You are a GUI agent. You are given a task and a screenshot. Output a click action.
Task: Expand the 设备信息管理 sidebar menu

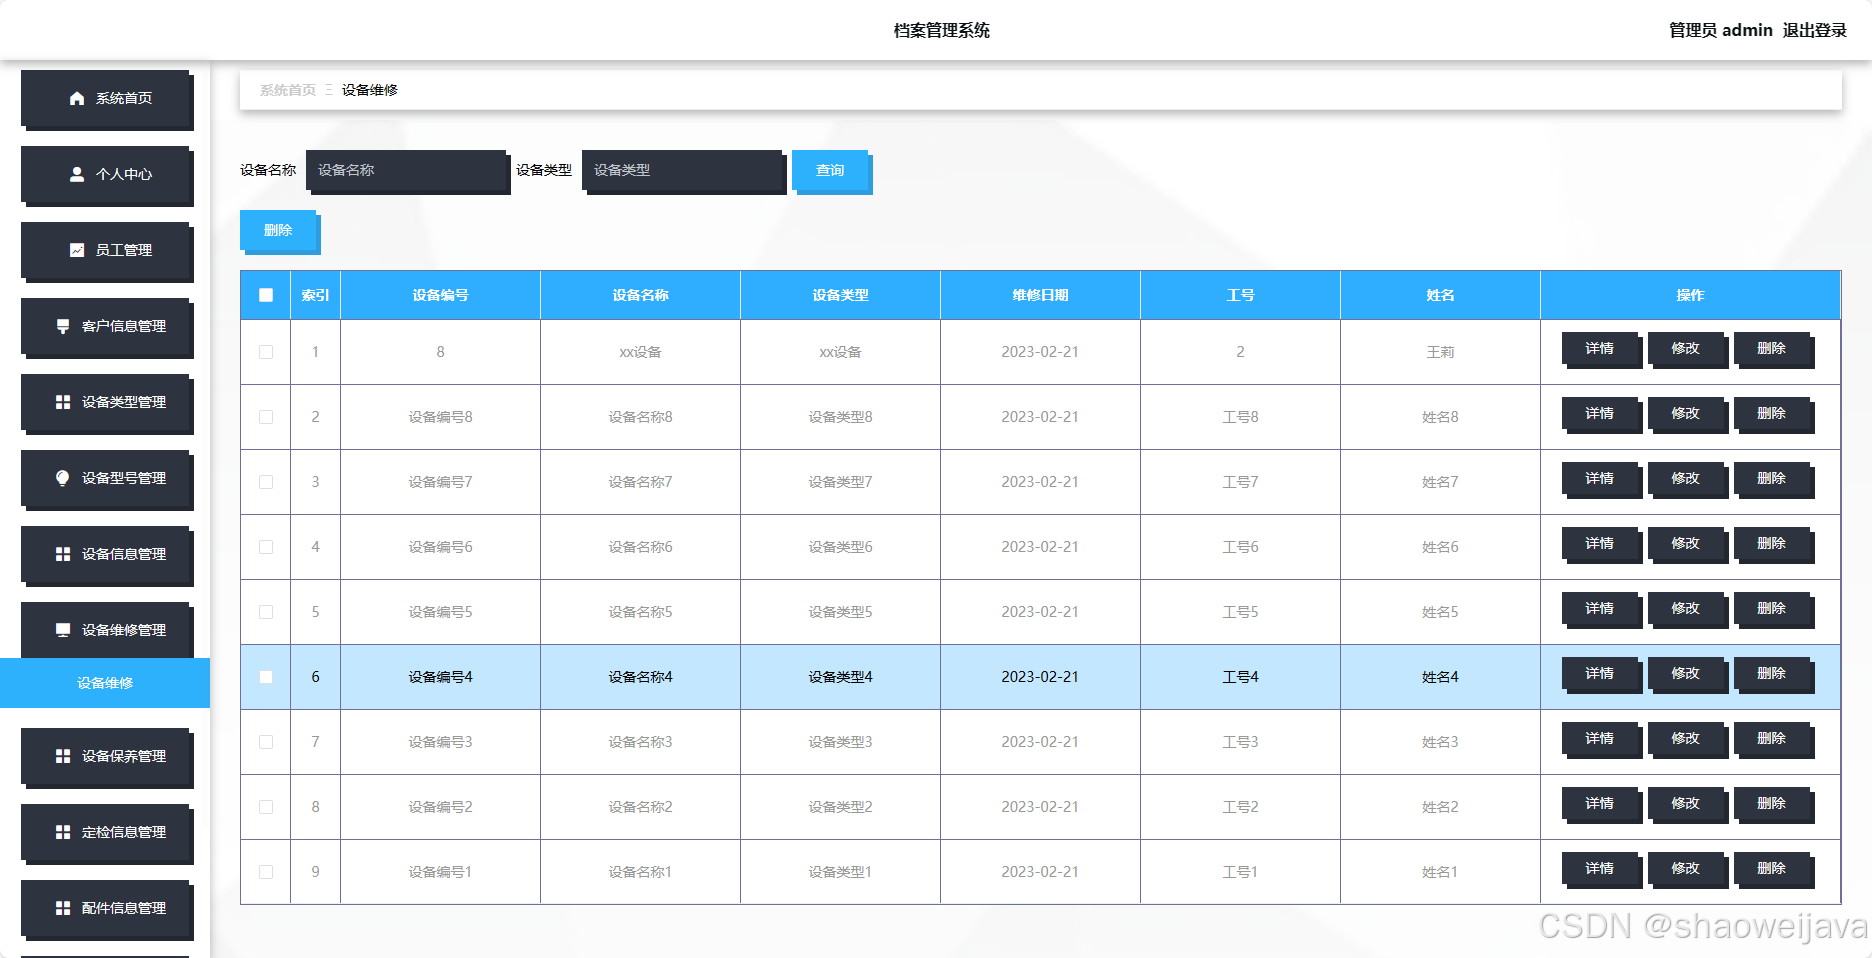coord(106,555)
